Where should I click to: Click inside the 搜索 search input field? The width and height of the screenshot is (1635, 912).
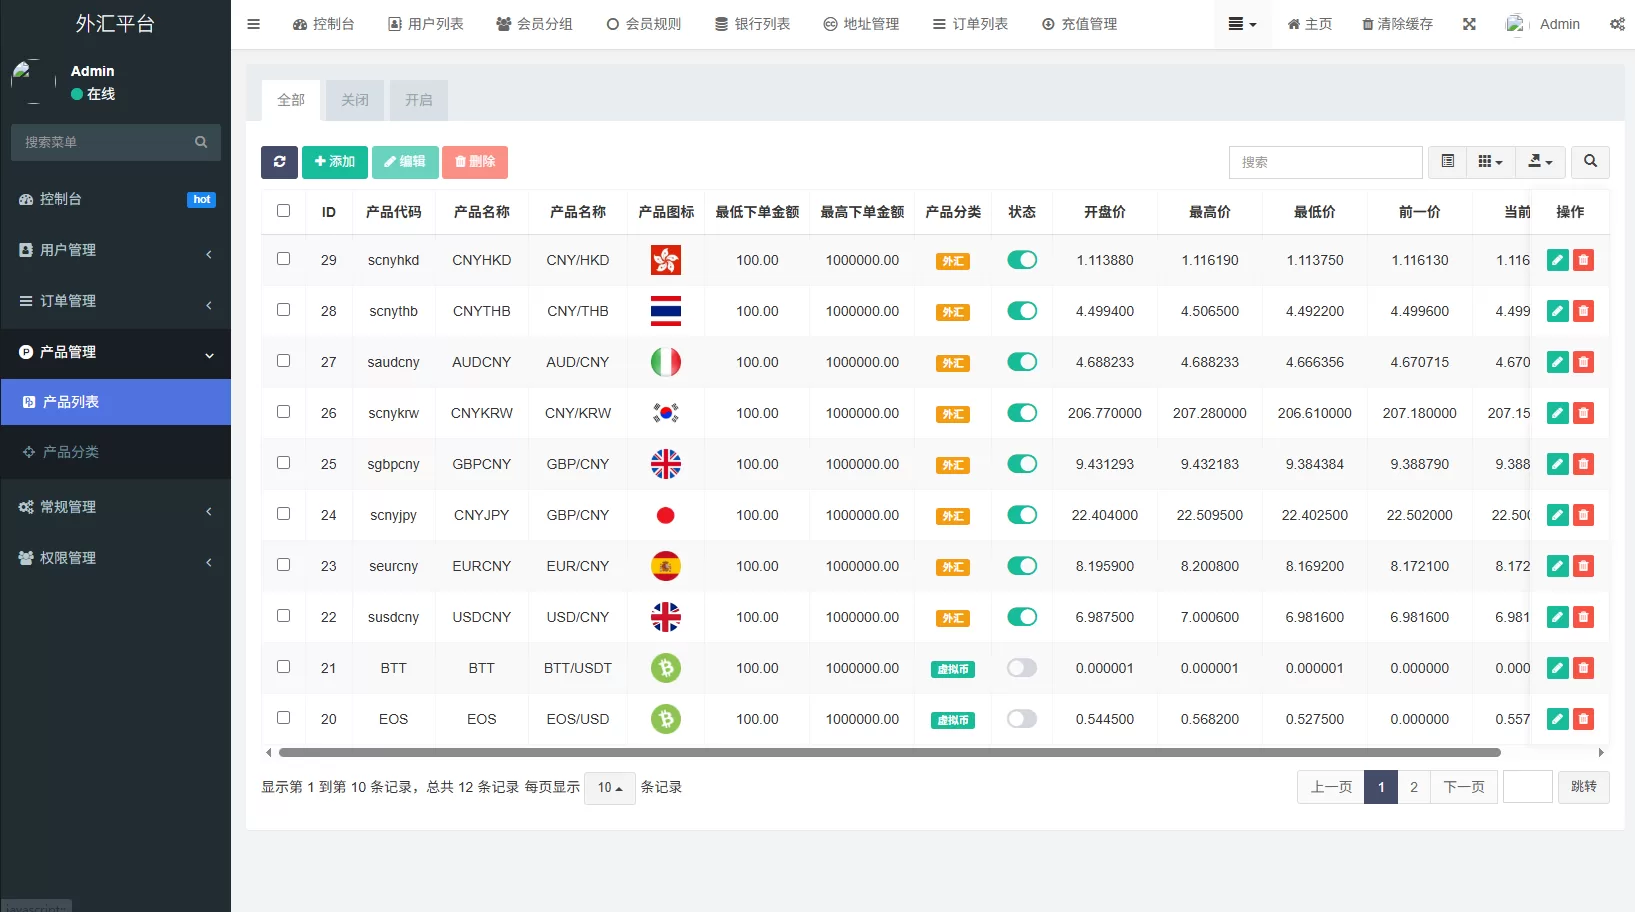1325,161
